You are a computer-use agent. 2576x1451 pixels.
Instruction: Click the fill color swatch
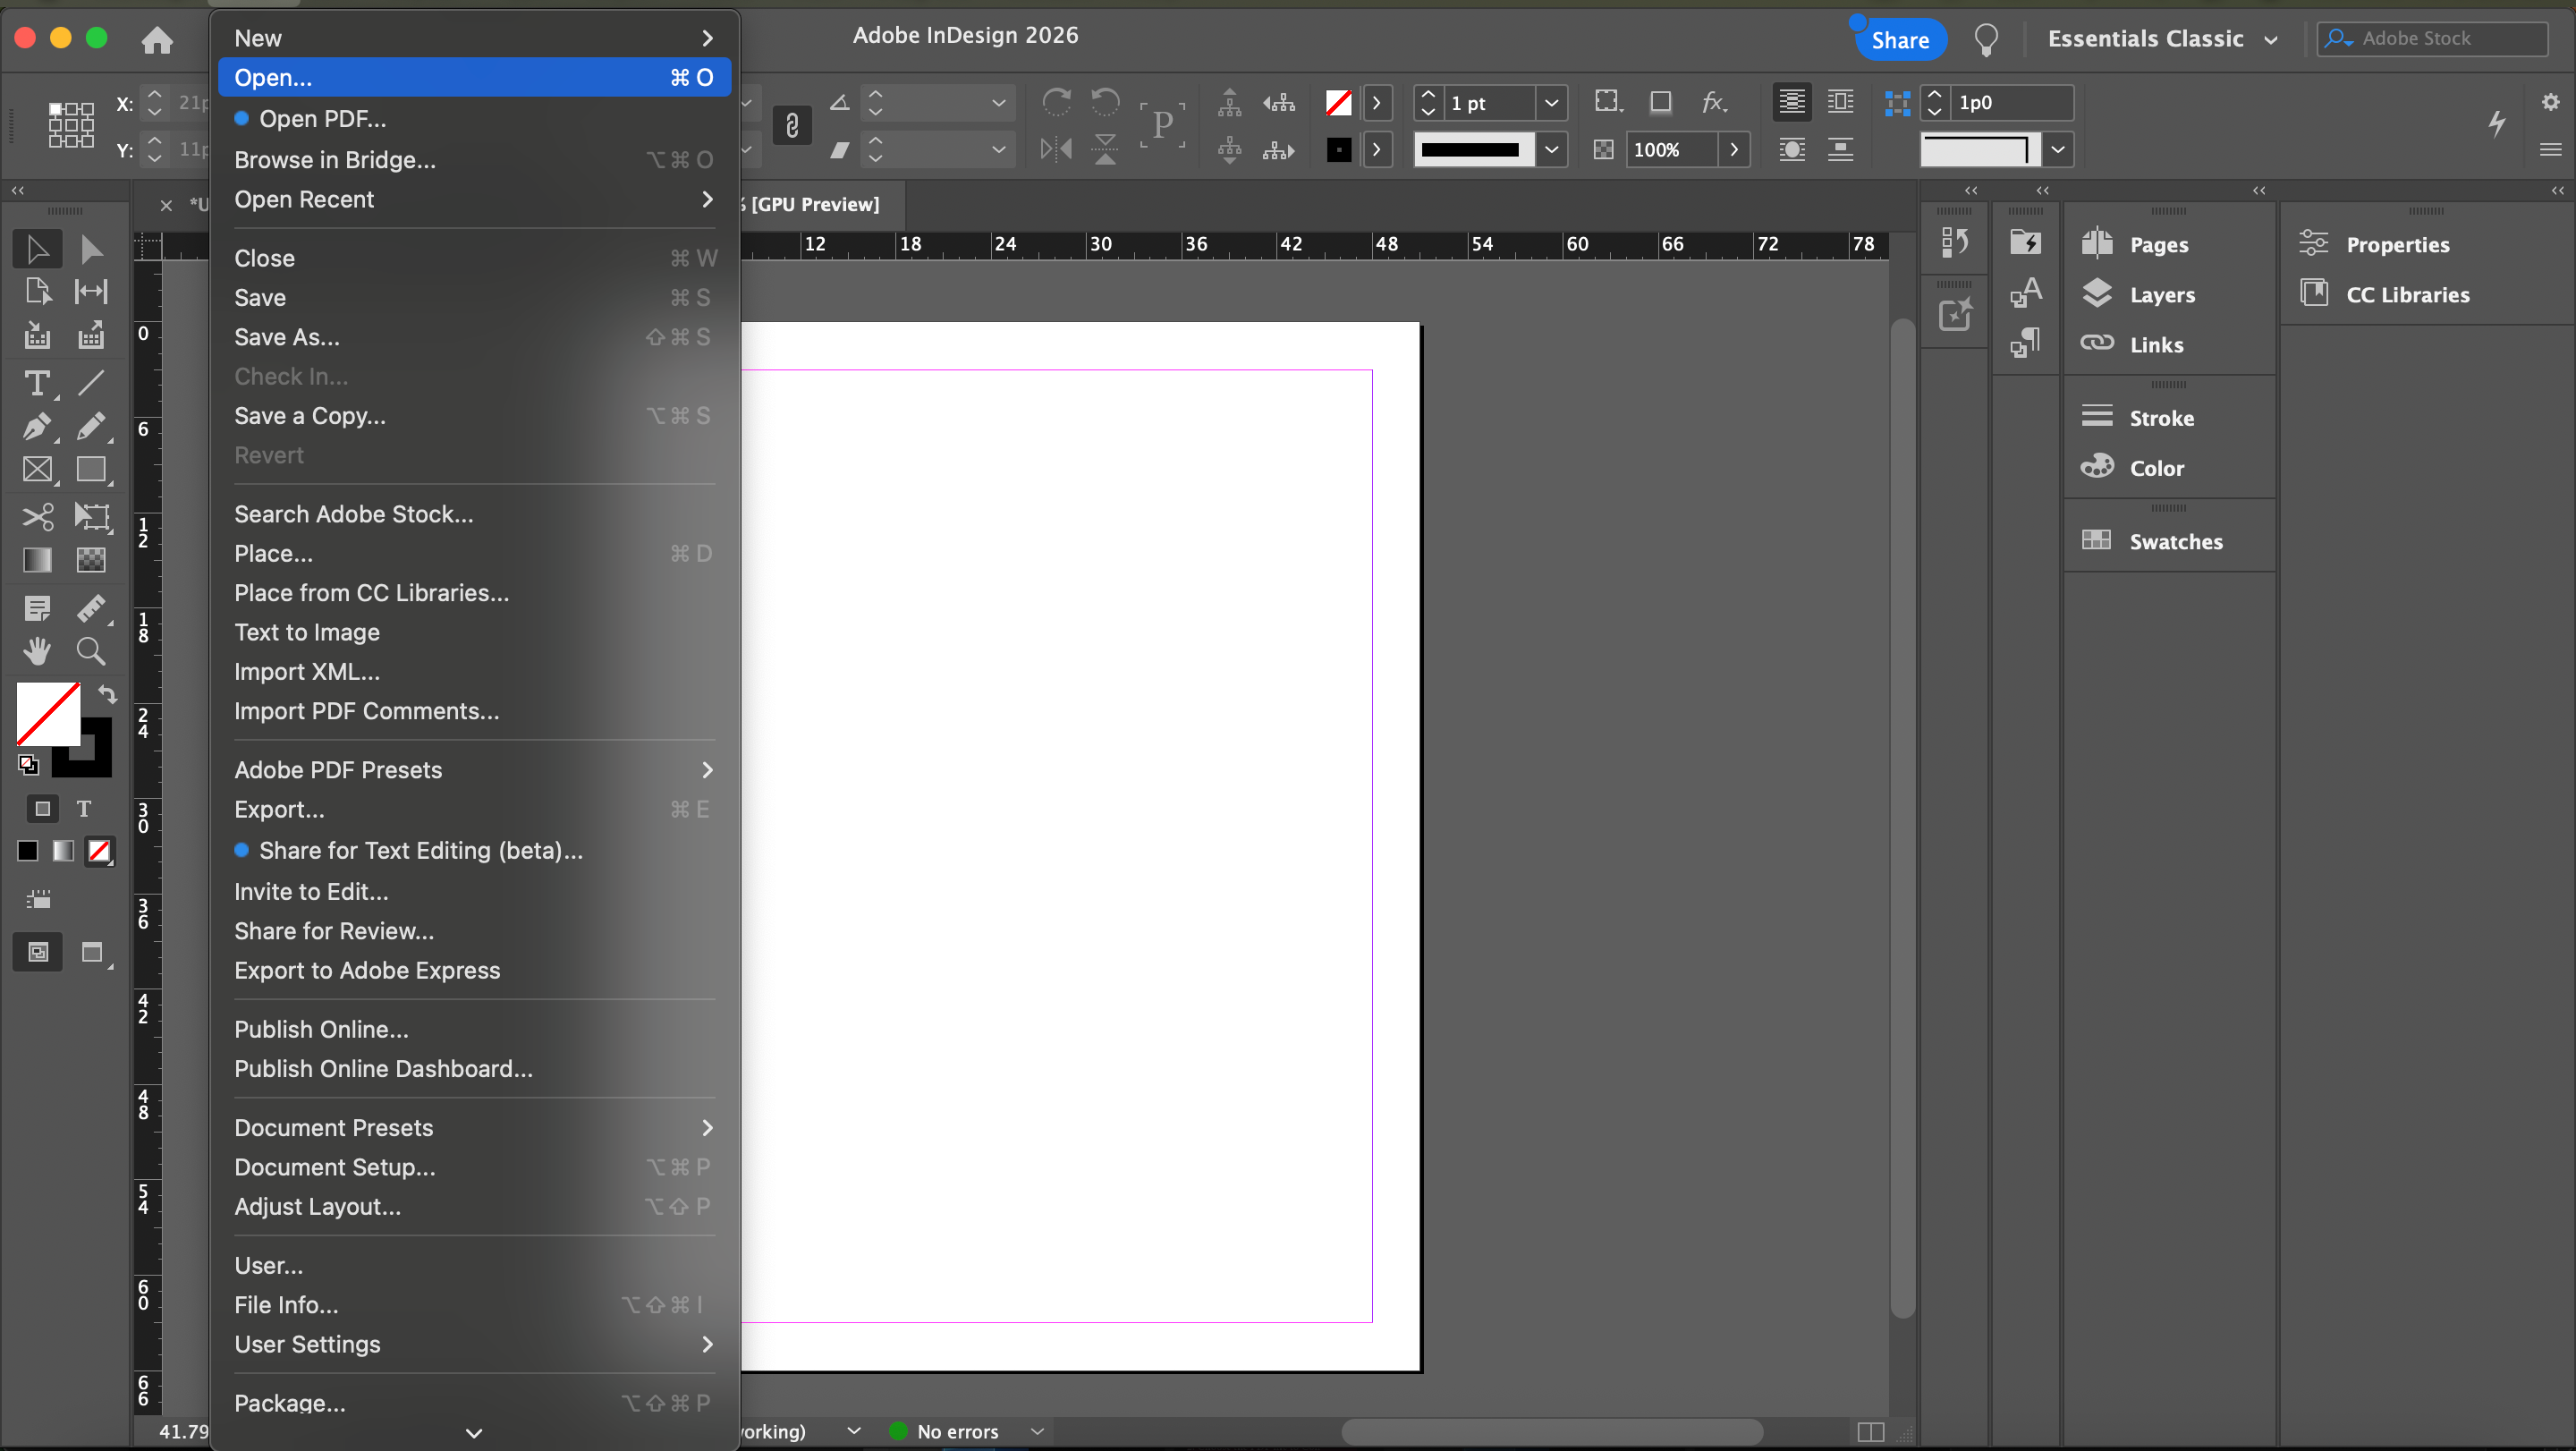tap(47, 713)
